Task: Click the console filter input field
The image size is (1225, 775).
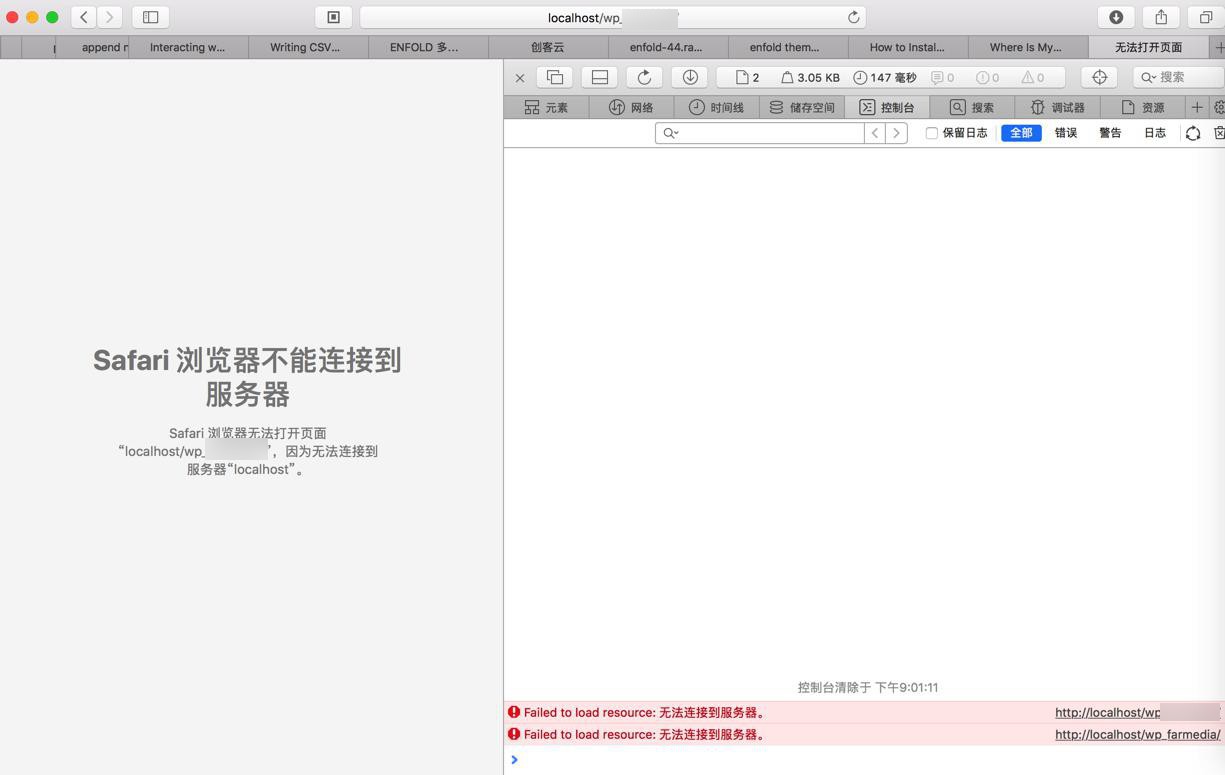Action: 759,133
